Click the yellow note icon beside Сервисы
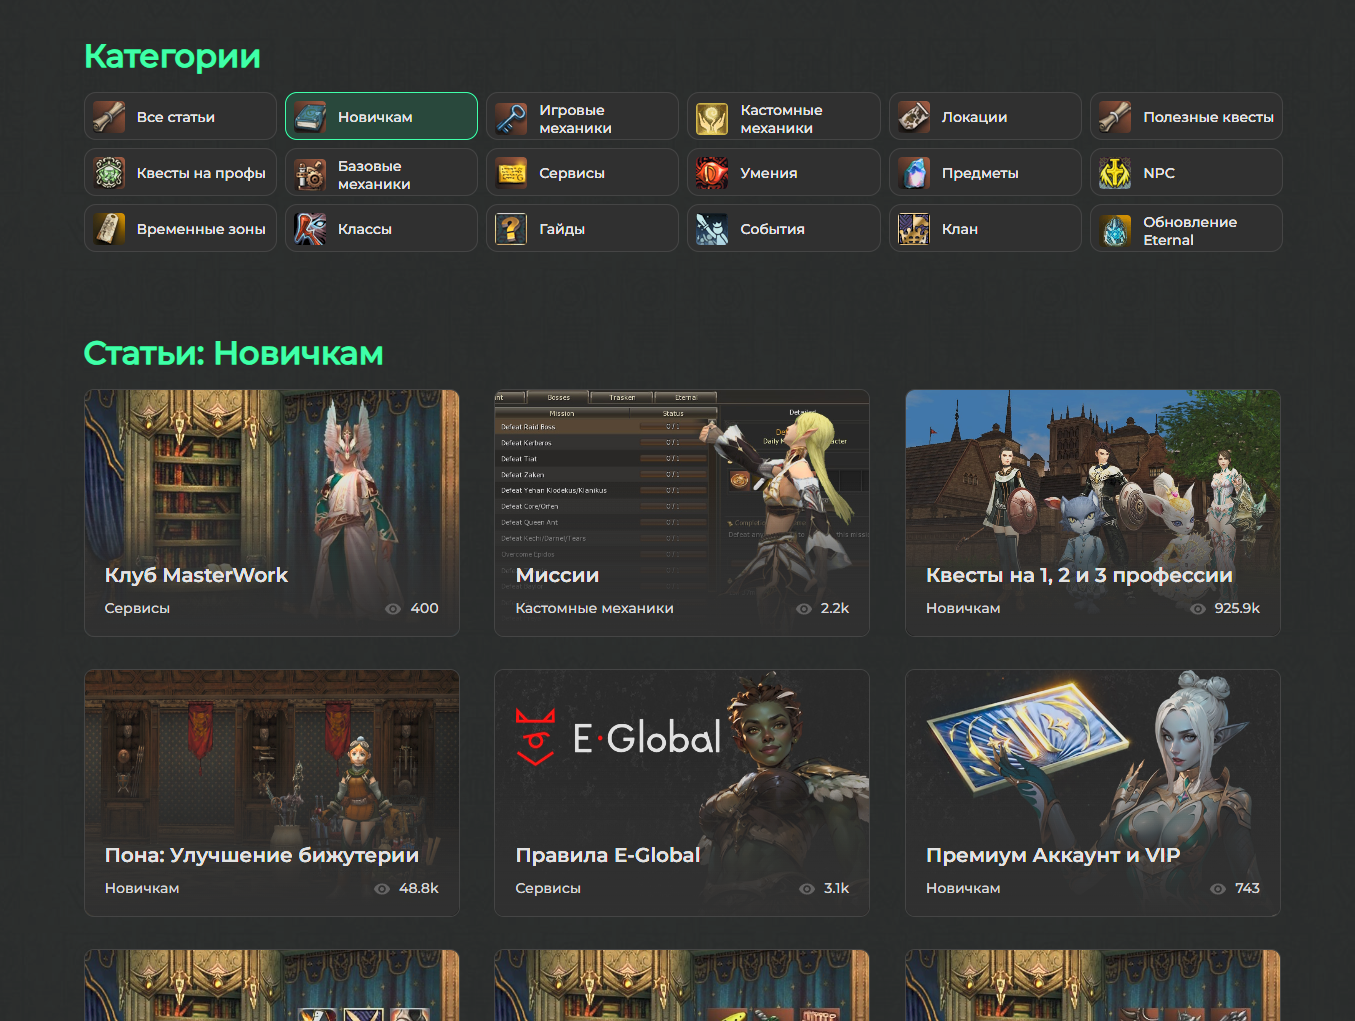The width and height of the screenshot is (1355, 1021). 511,173
